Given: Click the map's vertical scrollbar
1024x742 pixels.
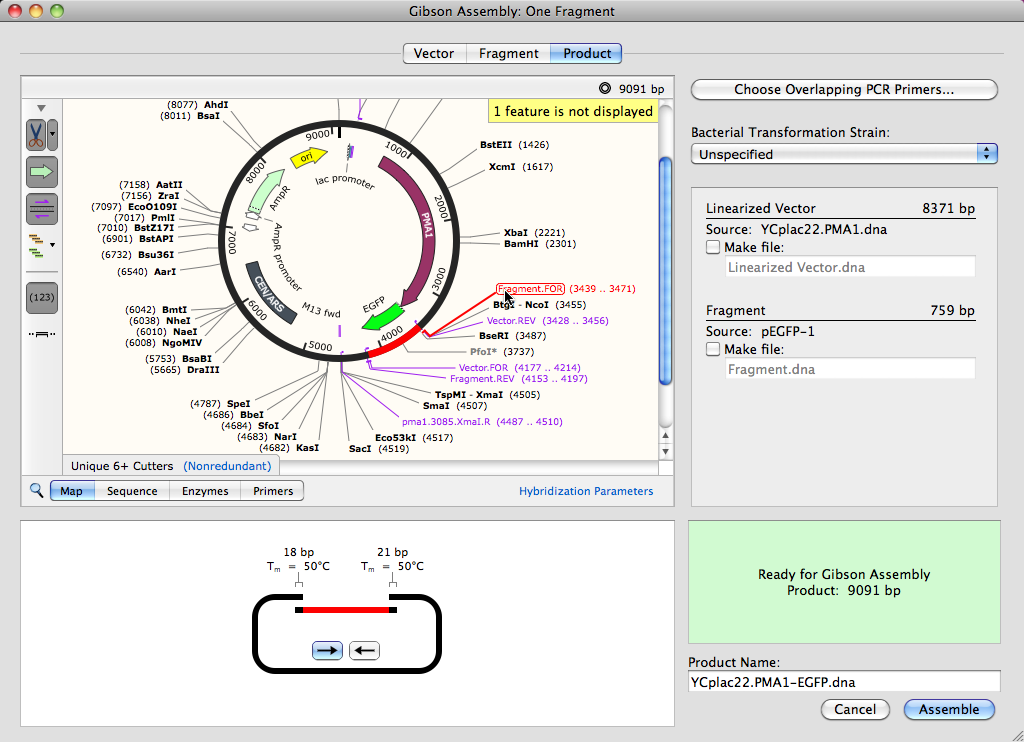Looking at the screenshot, I should (665, 270).
